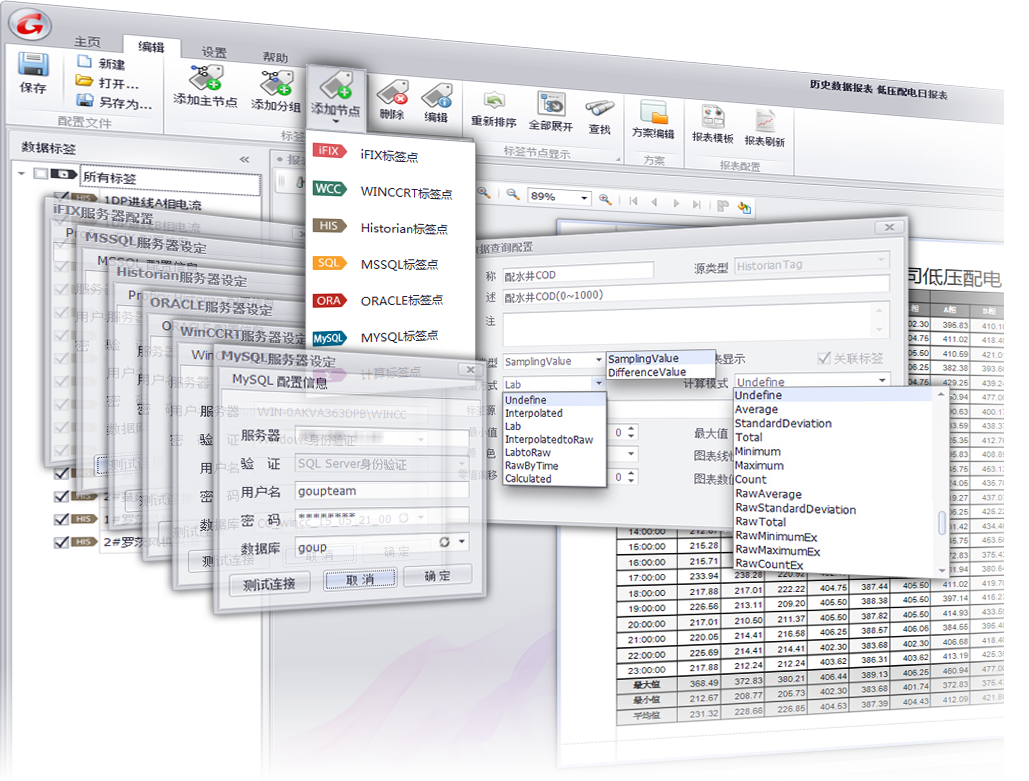Open the 89% zoom level dropdown
Image resolution: width=1029 pixels, height=781 pixels.
(583, 197)
